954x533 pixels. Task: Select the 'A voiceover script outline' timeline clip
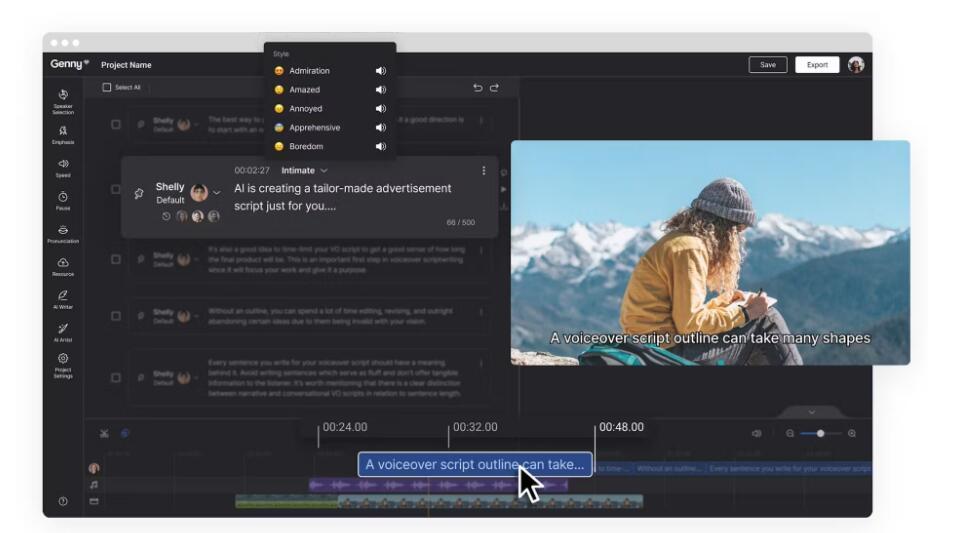[475, 465]
